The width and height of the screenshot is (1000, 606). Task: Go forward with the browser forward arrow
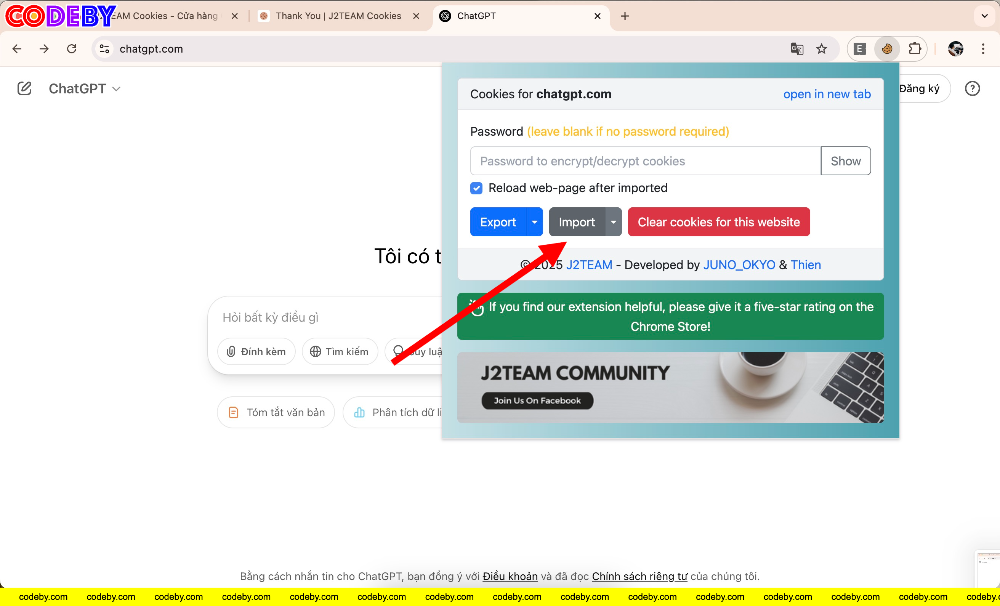click(44, 49)
